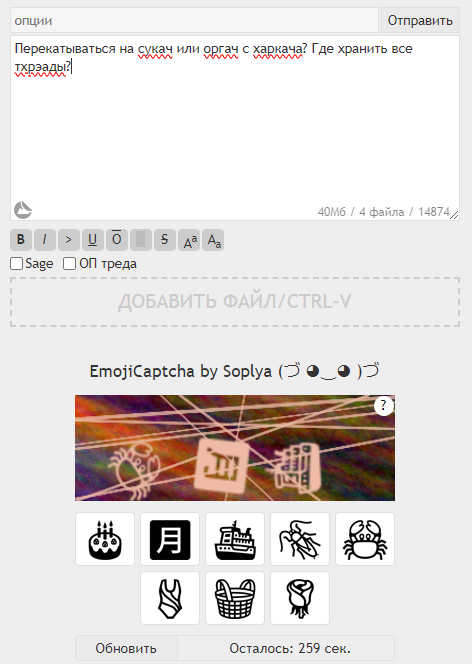
Task: Insert quote with the > button
Action: coord(69,240)
